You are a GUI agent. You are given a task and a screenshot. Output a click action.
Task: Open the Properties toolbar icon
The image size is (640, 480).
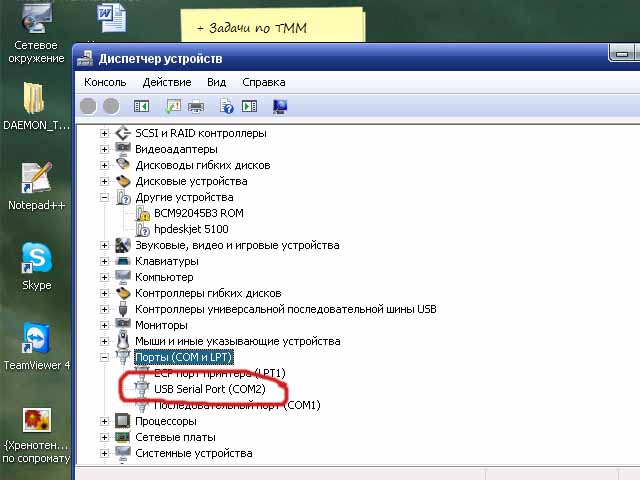173,107
